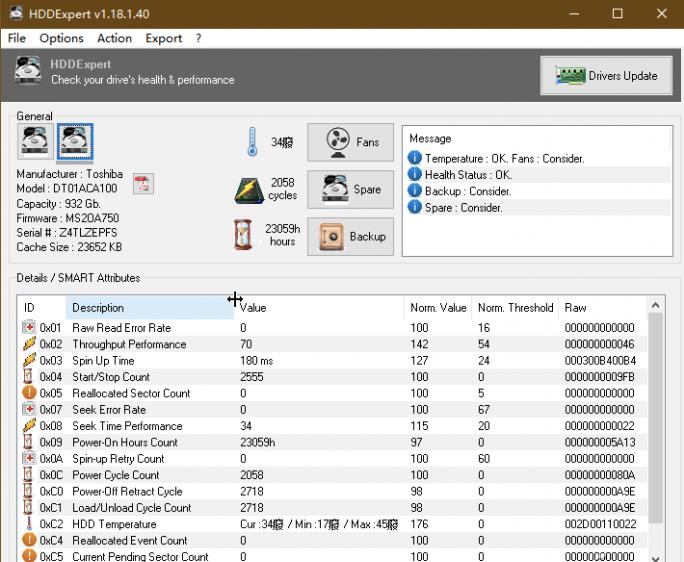
Task: Click the SMART table vertical scrollbar thumb
Action: click(655, 418)
